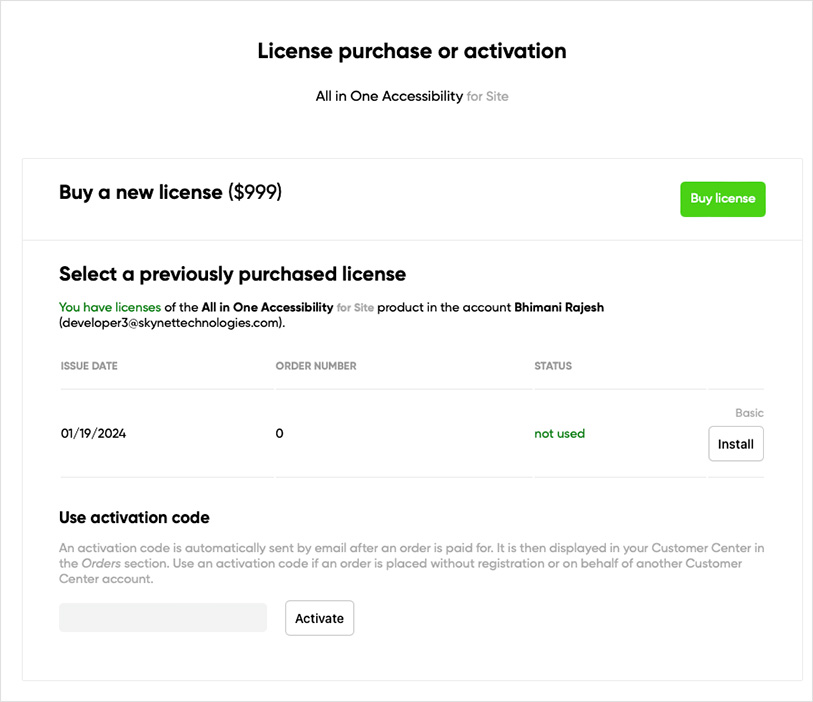Click the 'All in One Accessibility for Site' subtitle

pos(412,96)
